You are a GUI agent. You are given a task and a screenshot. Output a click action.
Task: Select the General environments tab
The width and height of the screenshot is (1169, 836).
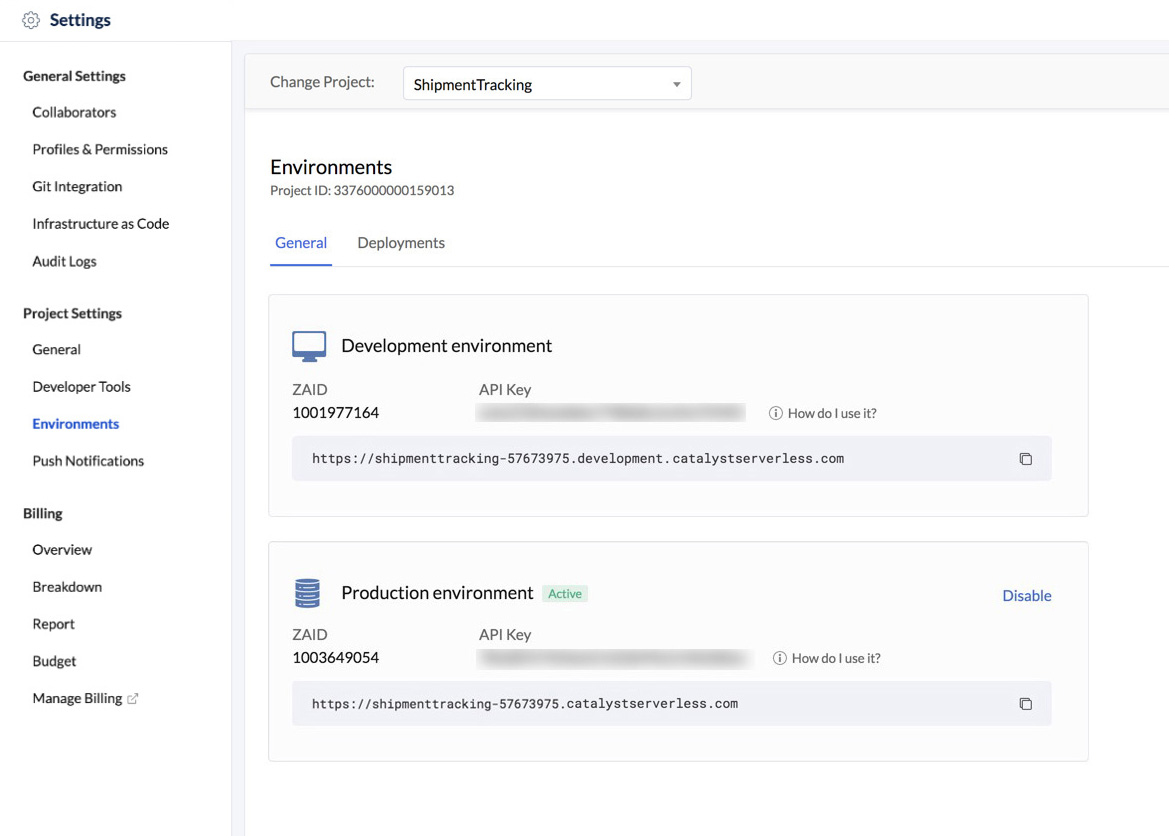(x=301, y=243)
